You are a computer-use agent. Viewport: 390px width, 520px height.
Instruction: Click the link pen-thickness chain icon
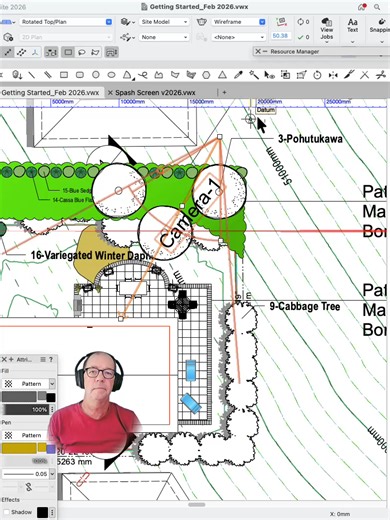click(29, 487)
